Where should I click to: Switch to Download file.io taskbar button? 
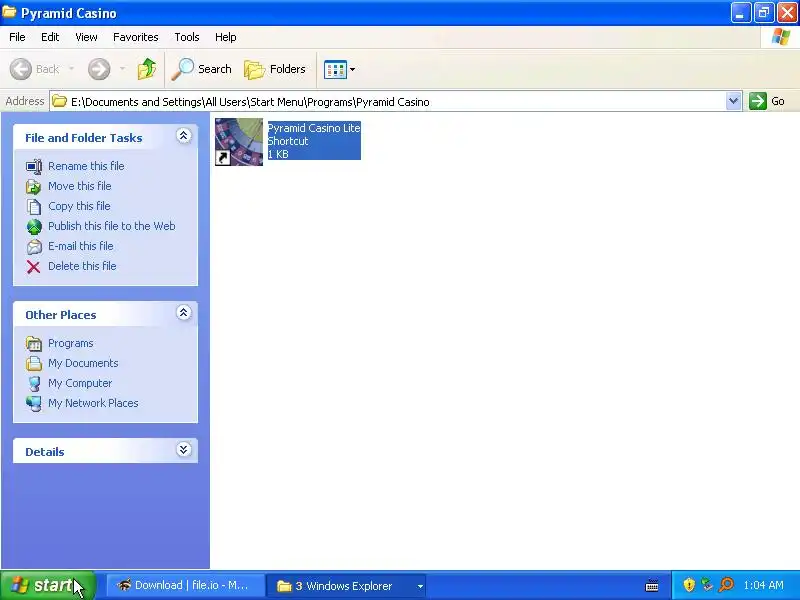coord(185,585)
